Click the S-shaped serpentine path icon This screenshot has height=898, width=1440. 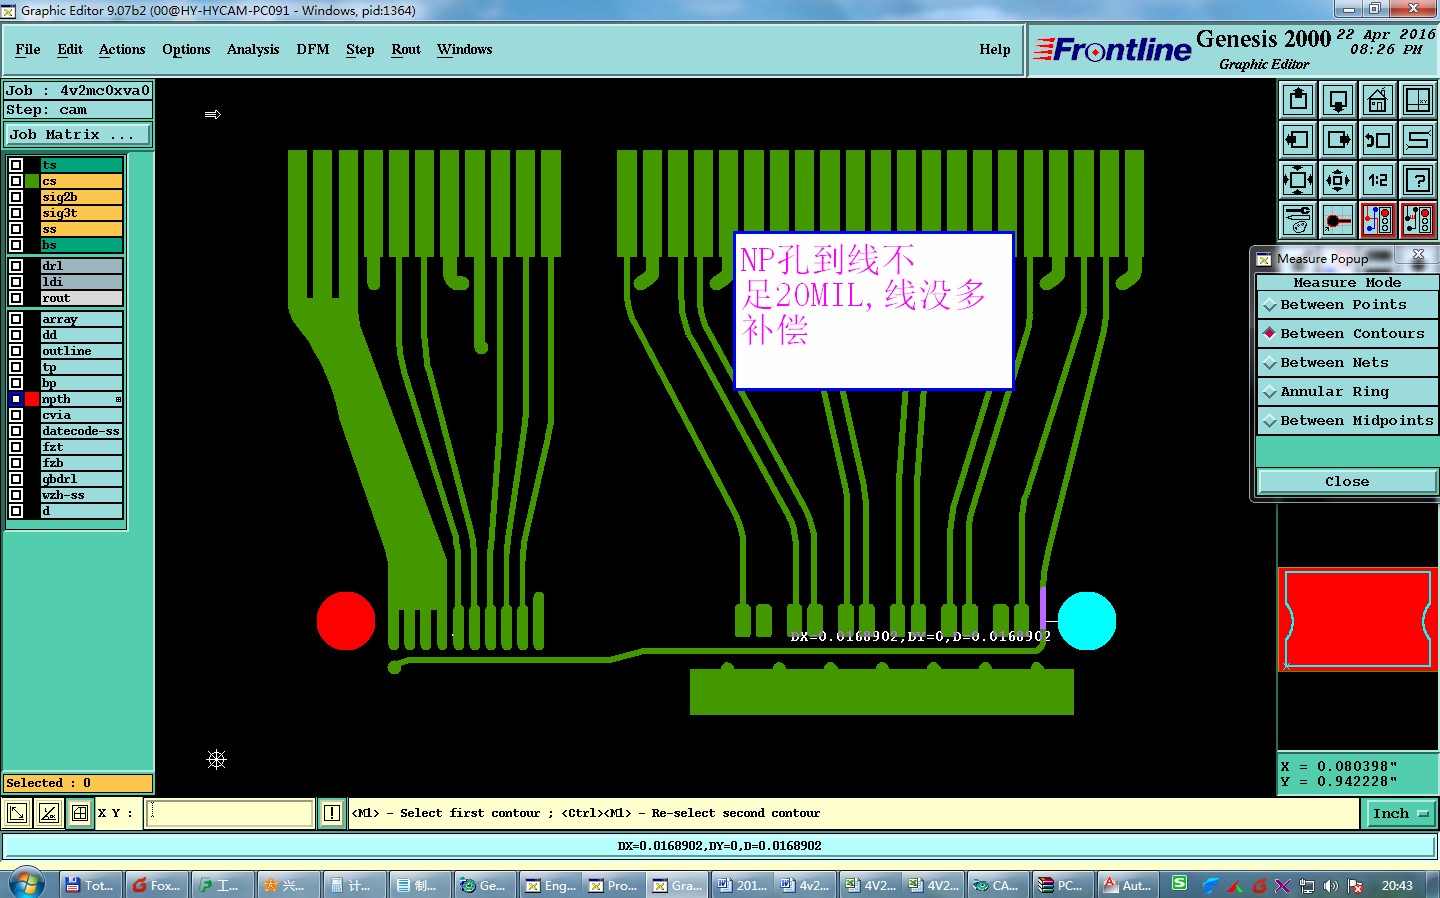click(1418, 140)
